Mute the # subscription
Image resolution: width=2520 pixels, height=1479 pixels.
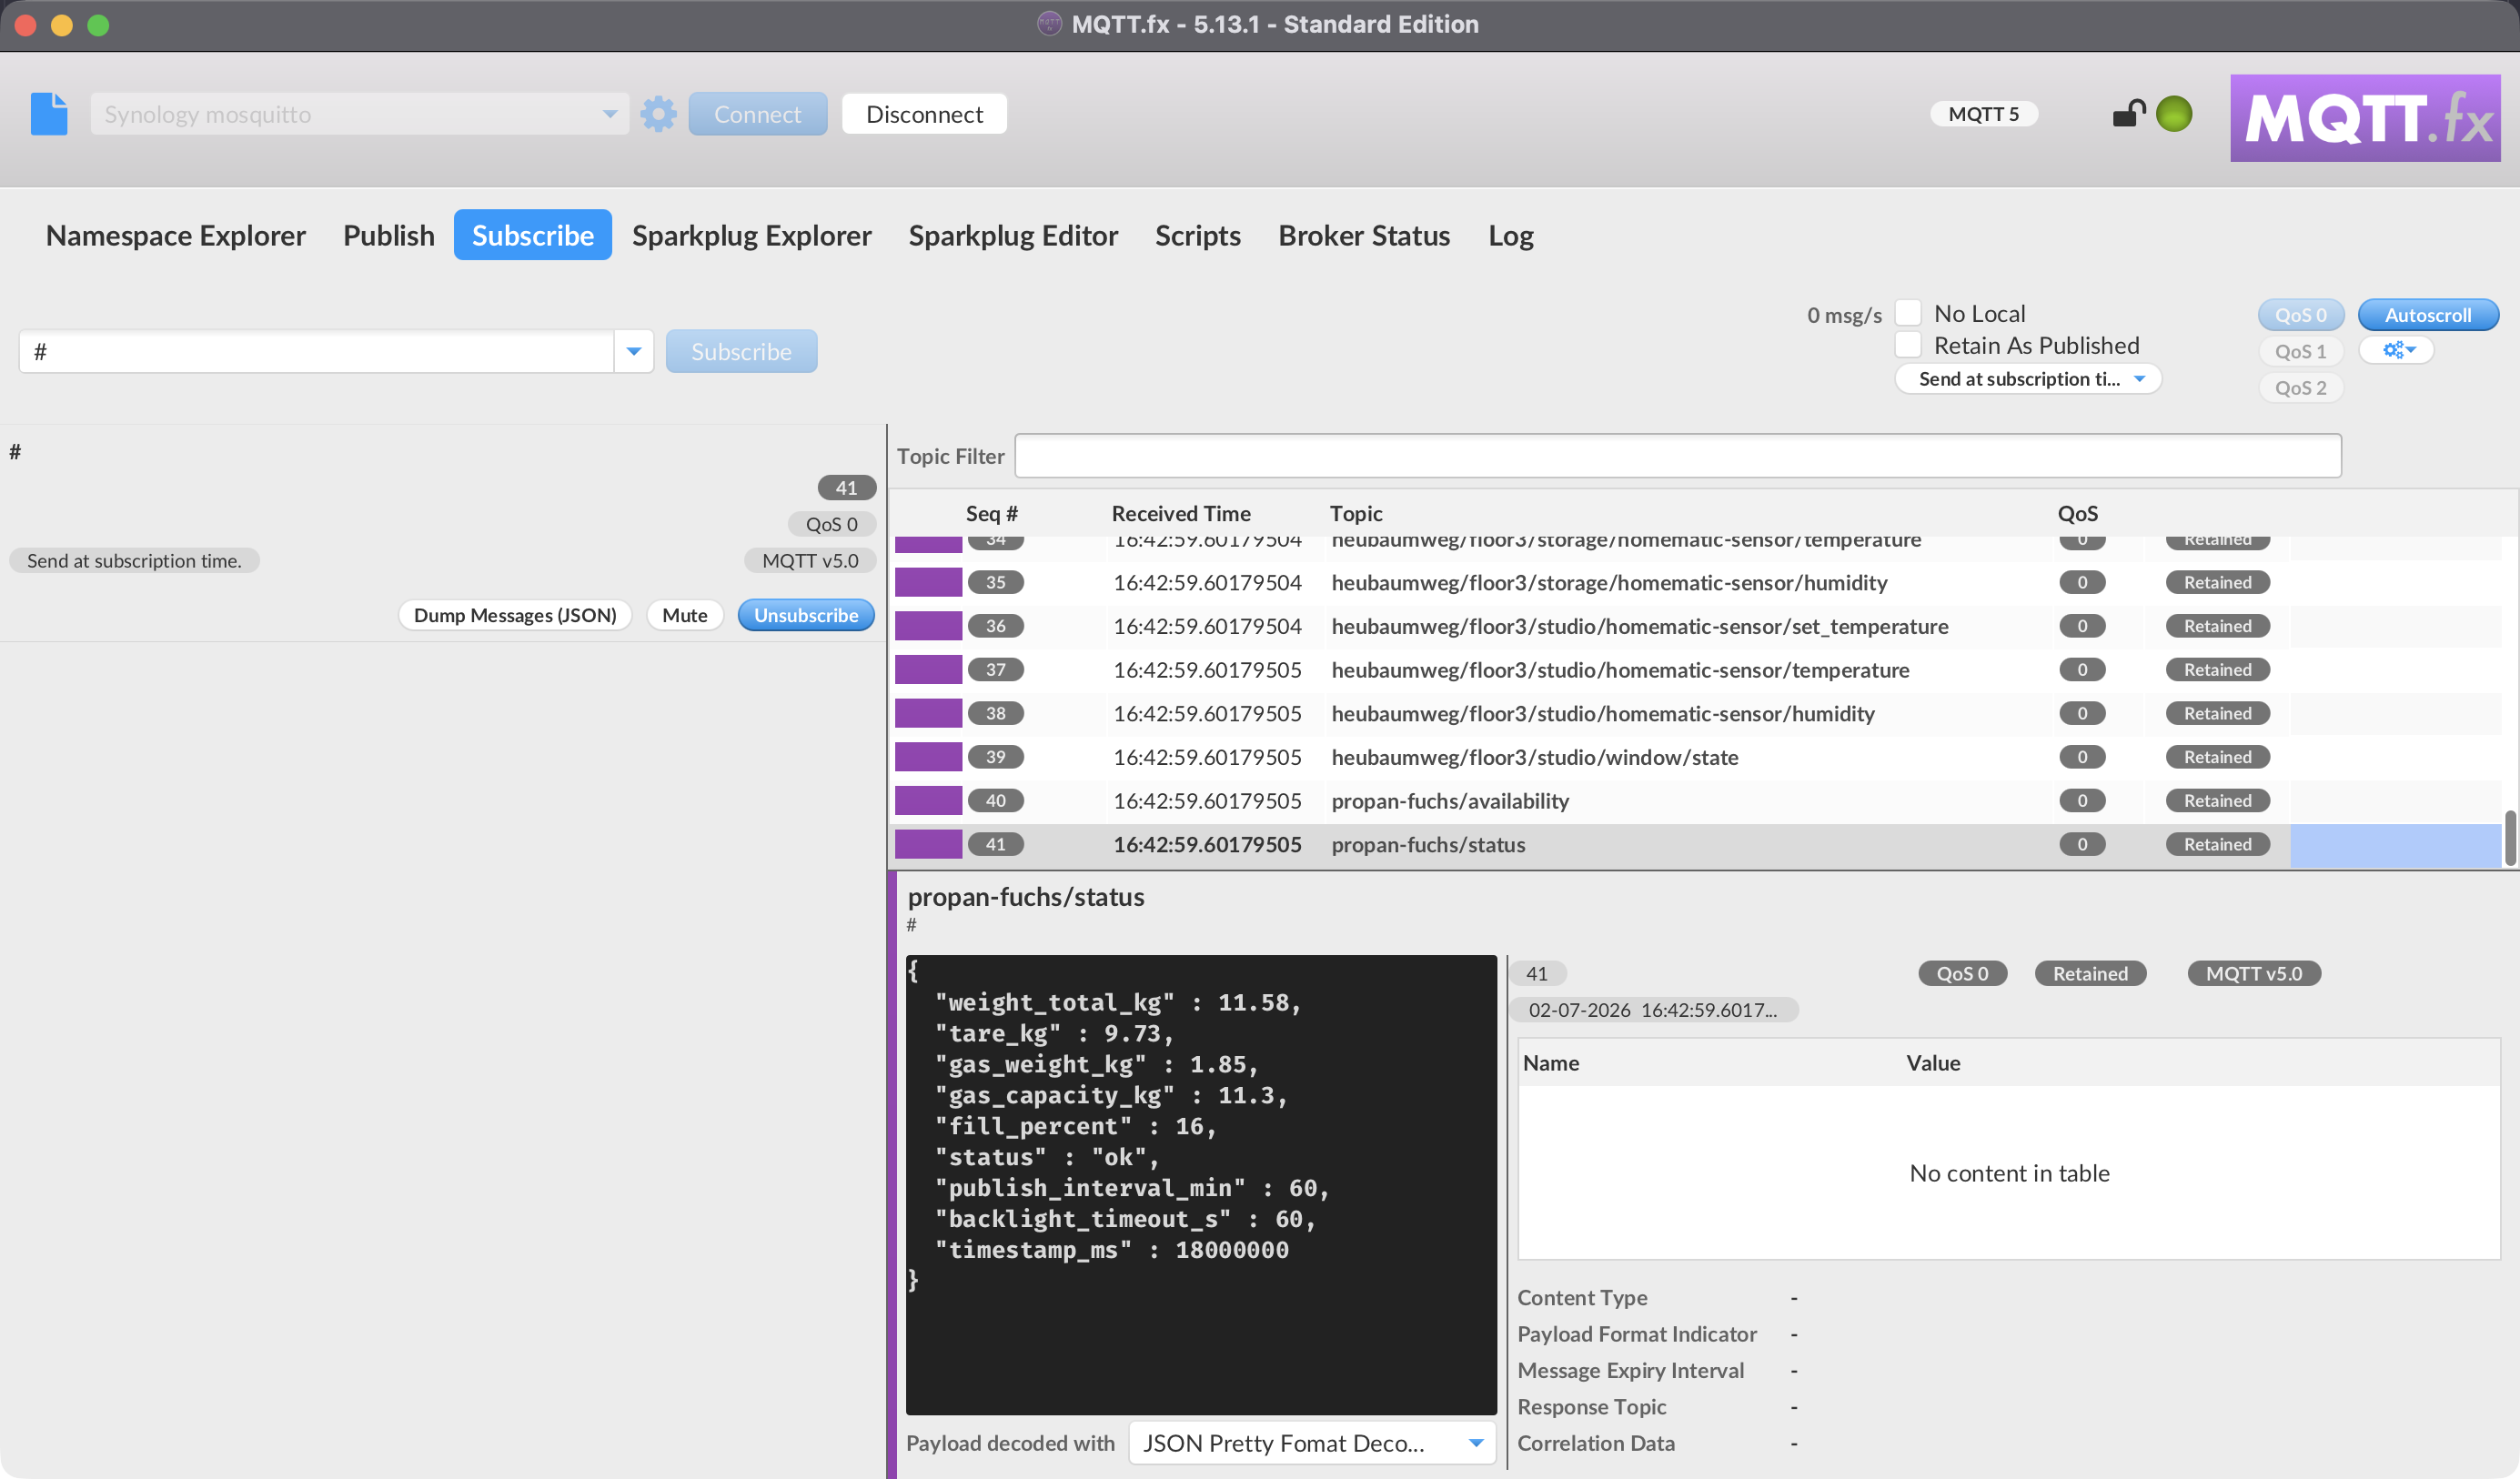[x=685, y=615]
